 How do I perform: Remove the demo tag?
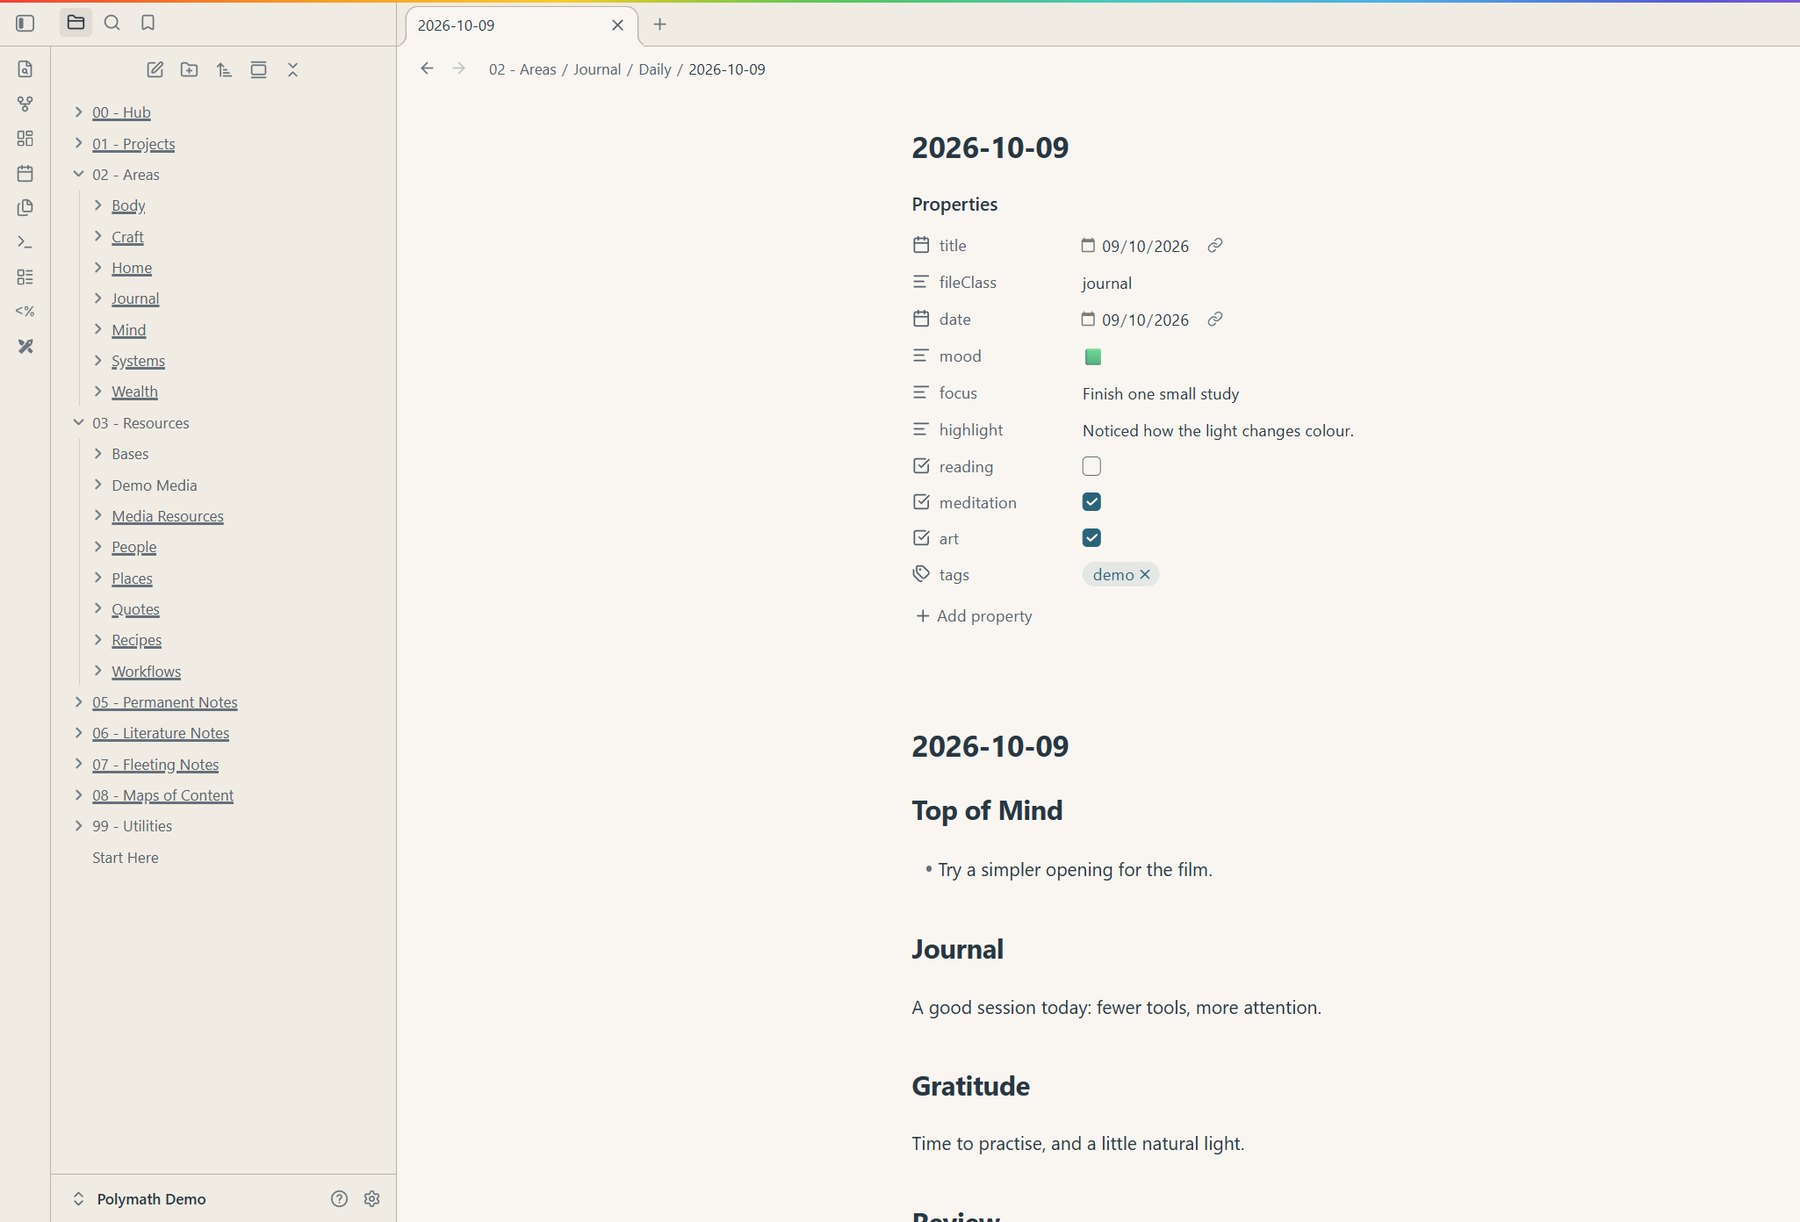point(1145,574)
